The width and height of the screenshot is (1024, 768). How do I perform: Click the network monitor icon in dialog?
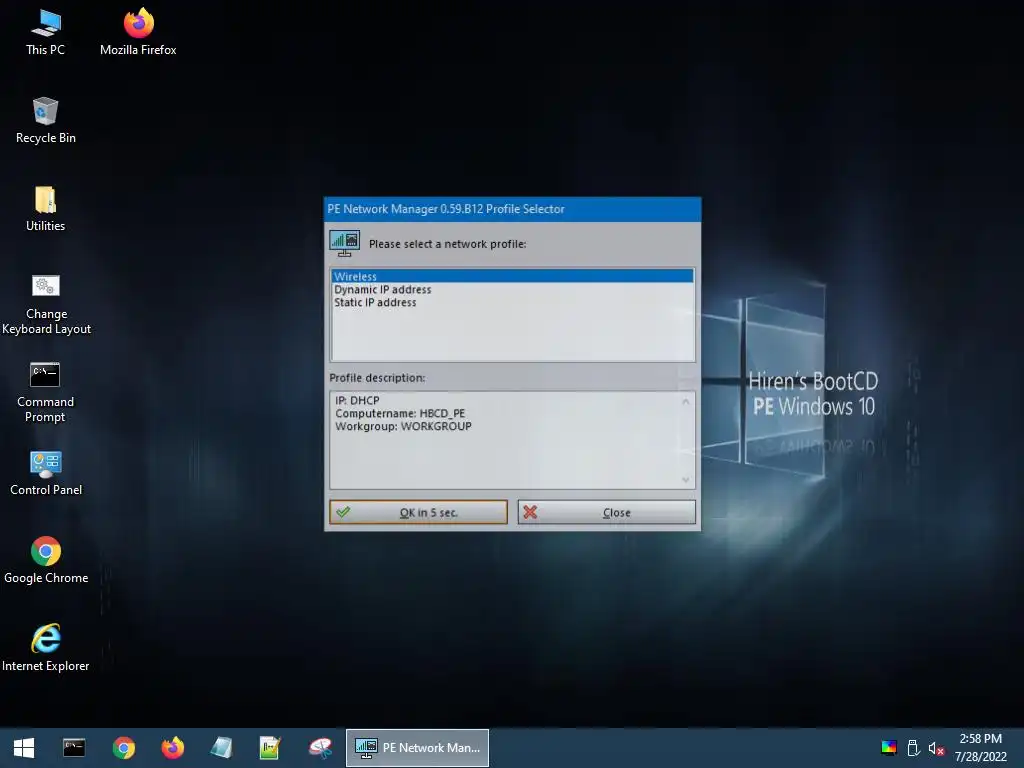pos(345,244)
